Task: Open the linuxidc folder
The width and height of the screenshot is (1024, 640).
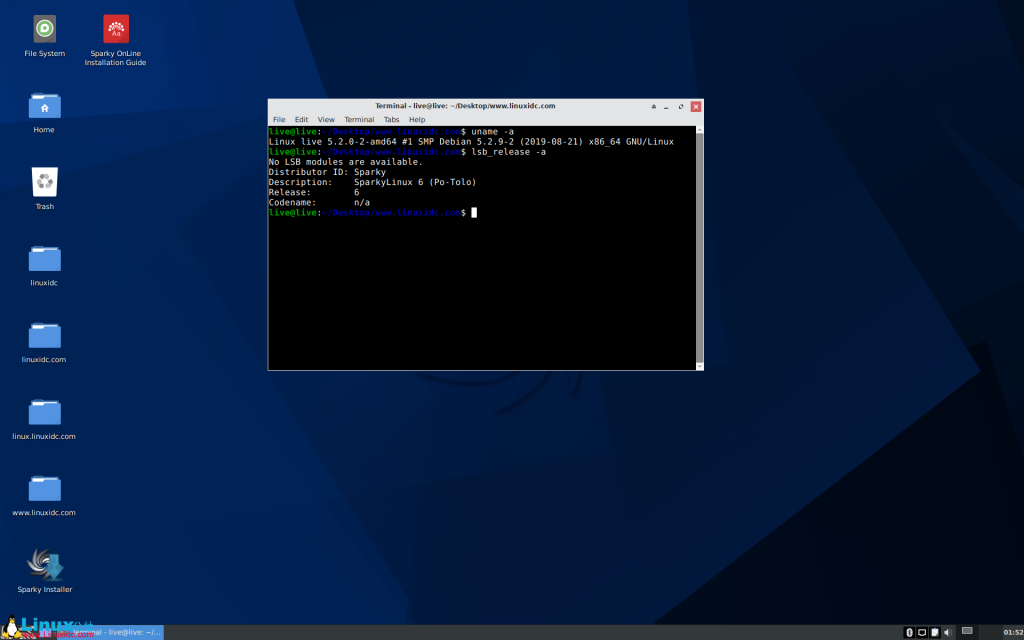Action: pyautogui.click(x=43, y=260)
